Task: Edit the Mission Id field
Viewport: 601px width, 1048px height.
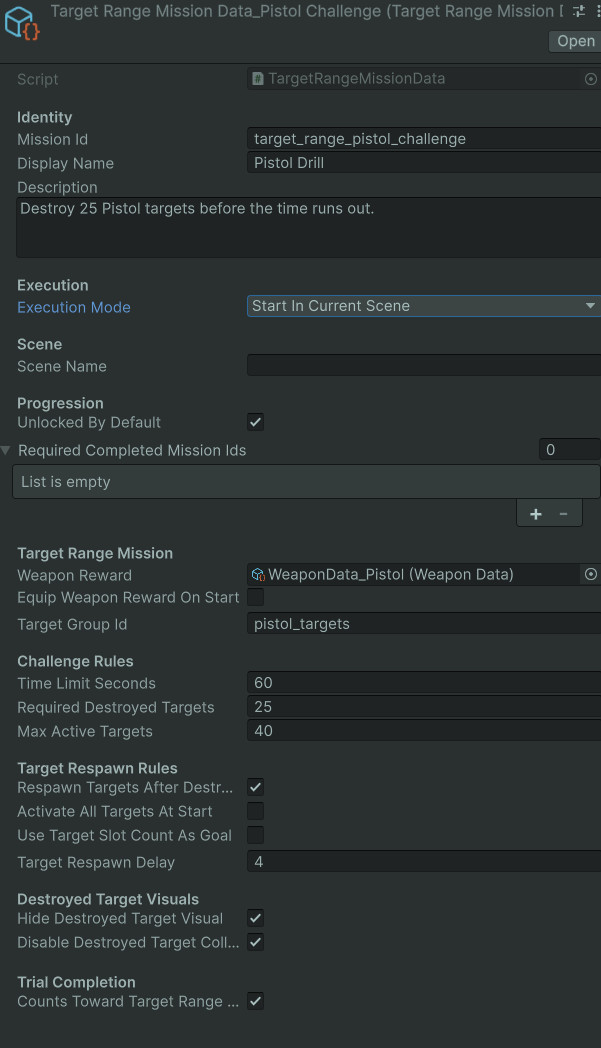Action: [424, 139]
